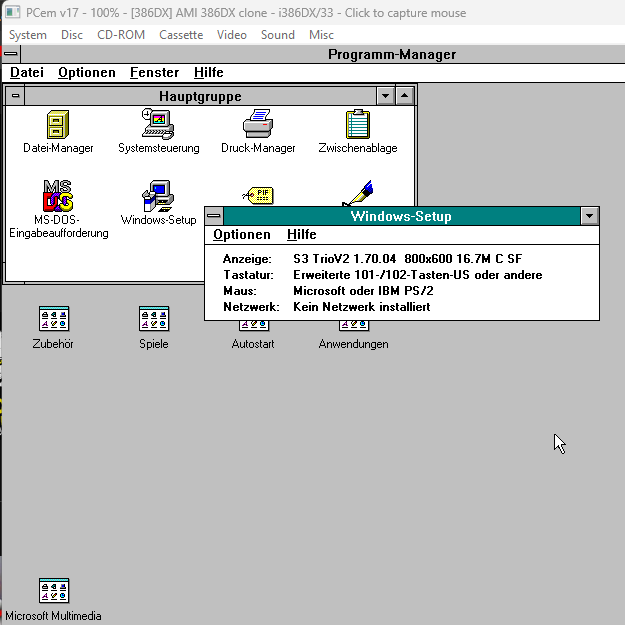This screenshot has height=625, width=625.
Task: Click the PCem window app icon
Action: click(12, 12)
